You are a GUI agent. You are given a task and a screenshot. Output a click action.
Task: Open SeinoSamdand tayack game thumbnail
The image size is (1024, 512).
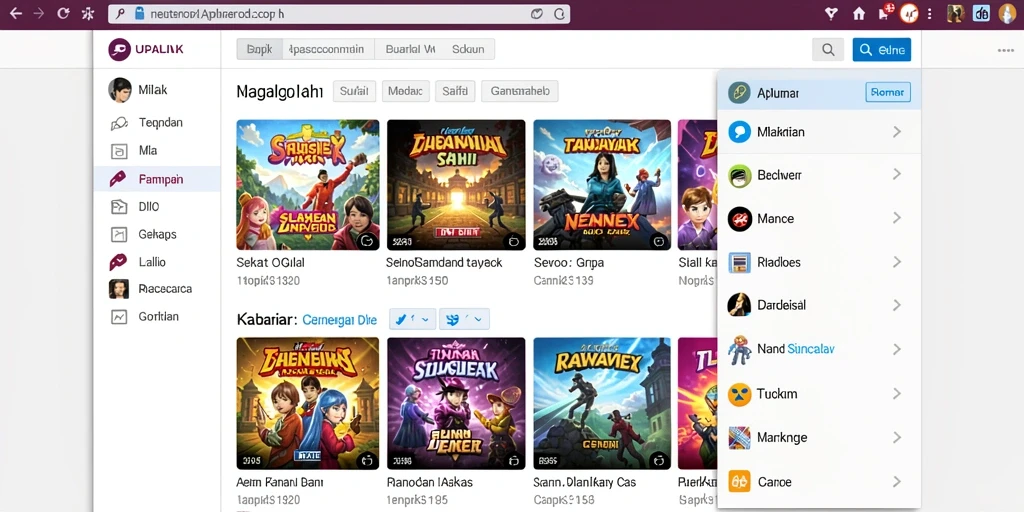click(x=456, y=185)
